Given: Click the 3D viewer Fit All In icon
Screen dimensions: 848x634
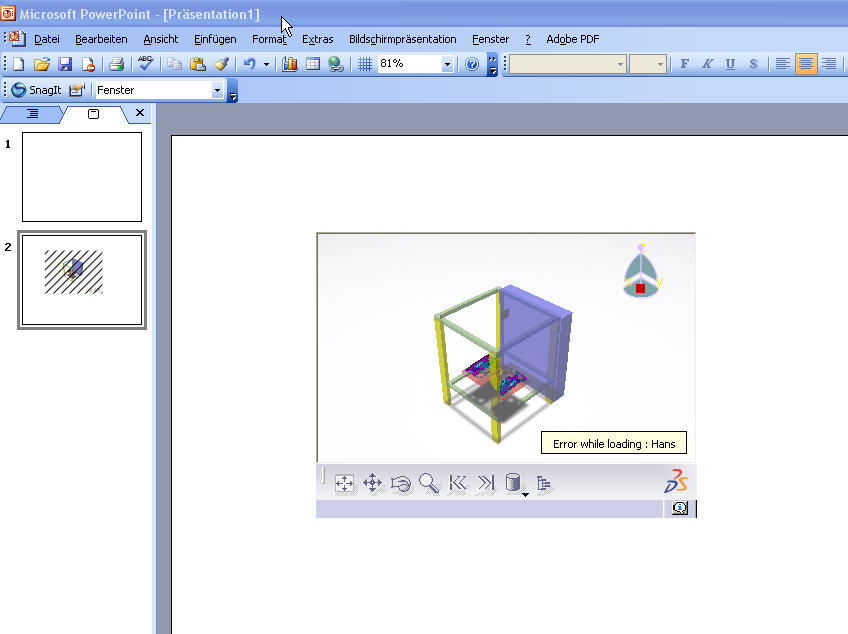Looking at the screenshot, I should tap(344, 483).
